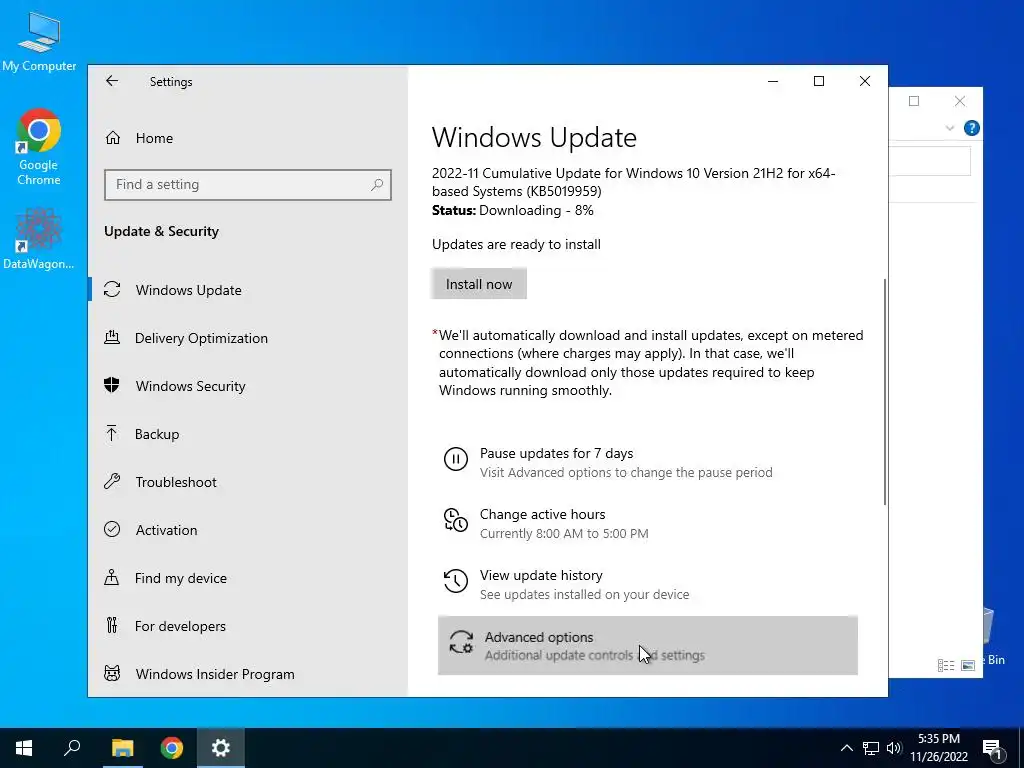
Task: Select the DataWagon desktop shortcut
Action: [x=39, y=239]
